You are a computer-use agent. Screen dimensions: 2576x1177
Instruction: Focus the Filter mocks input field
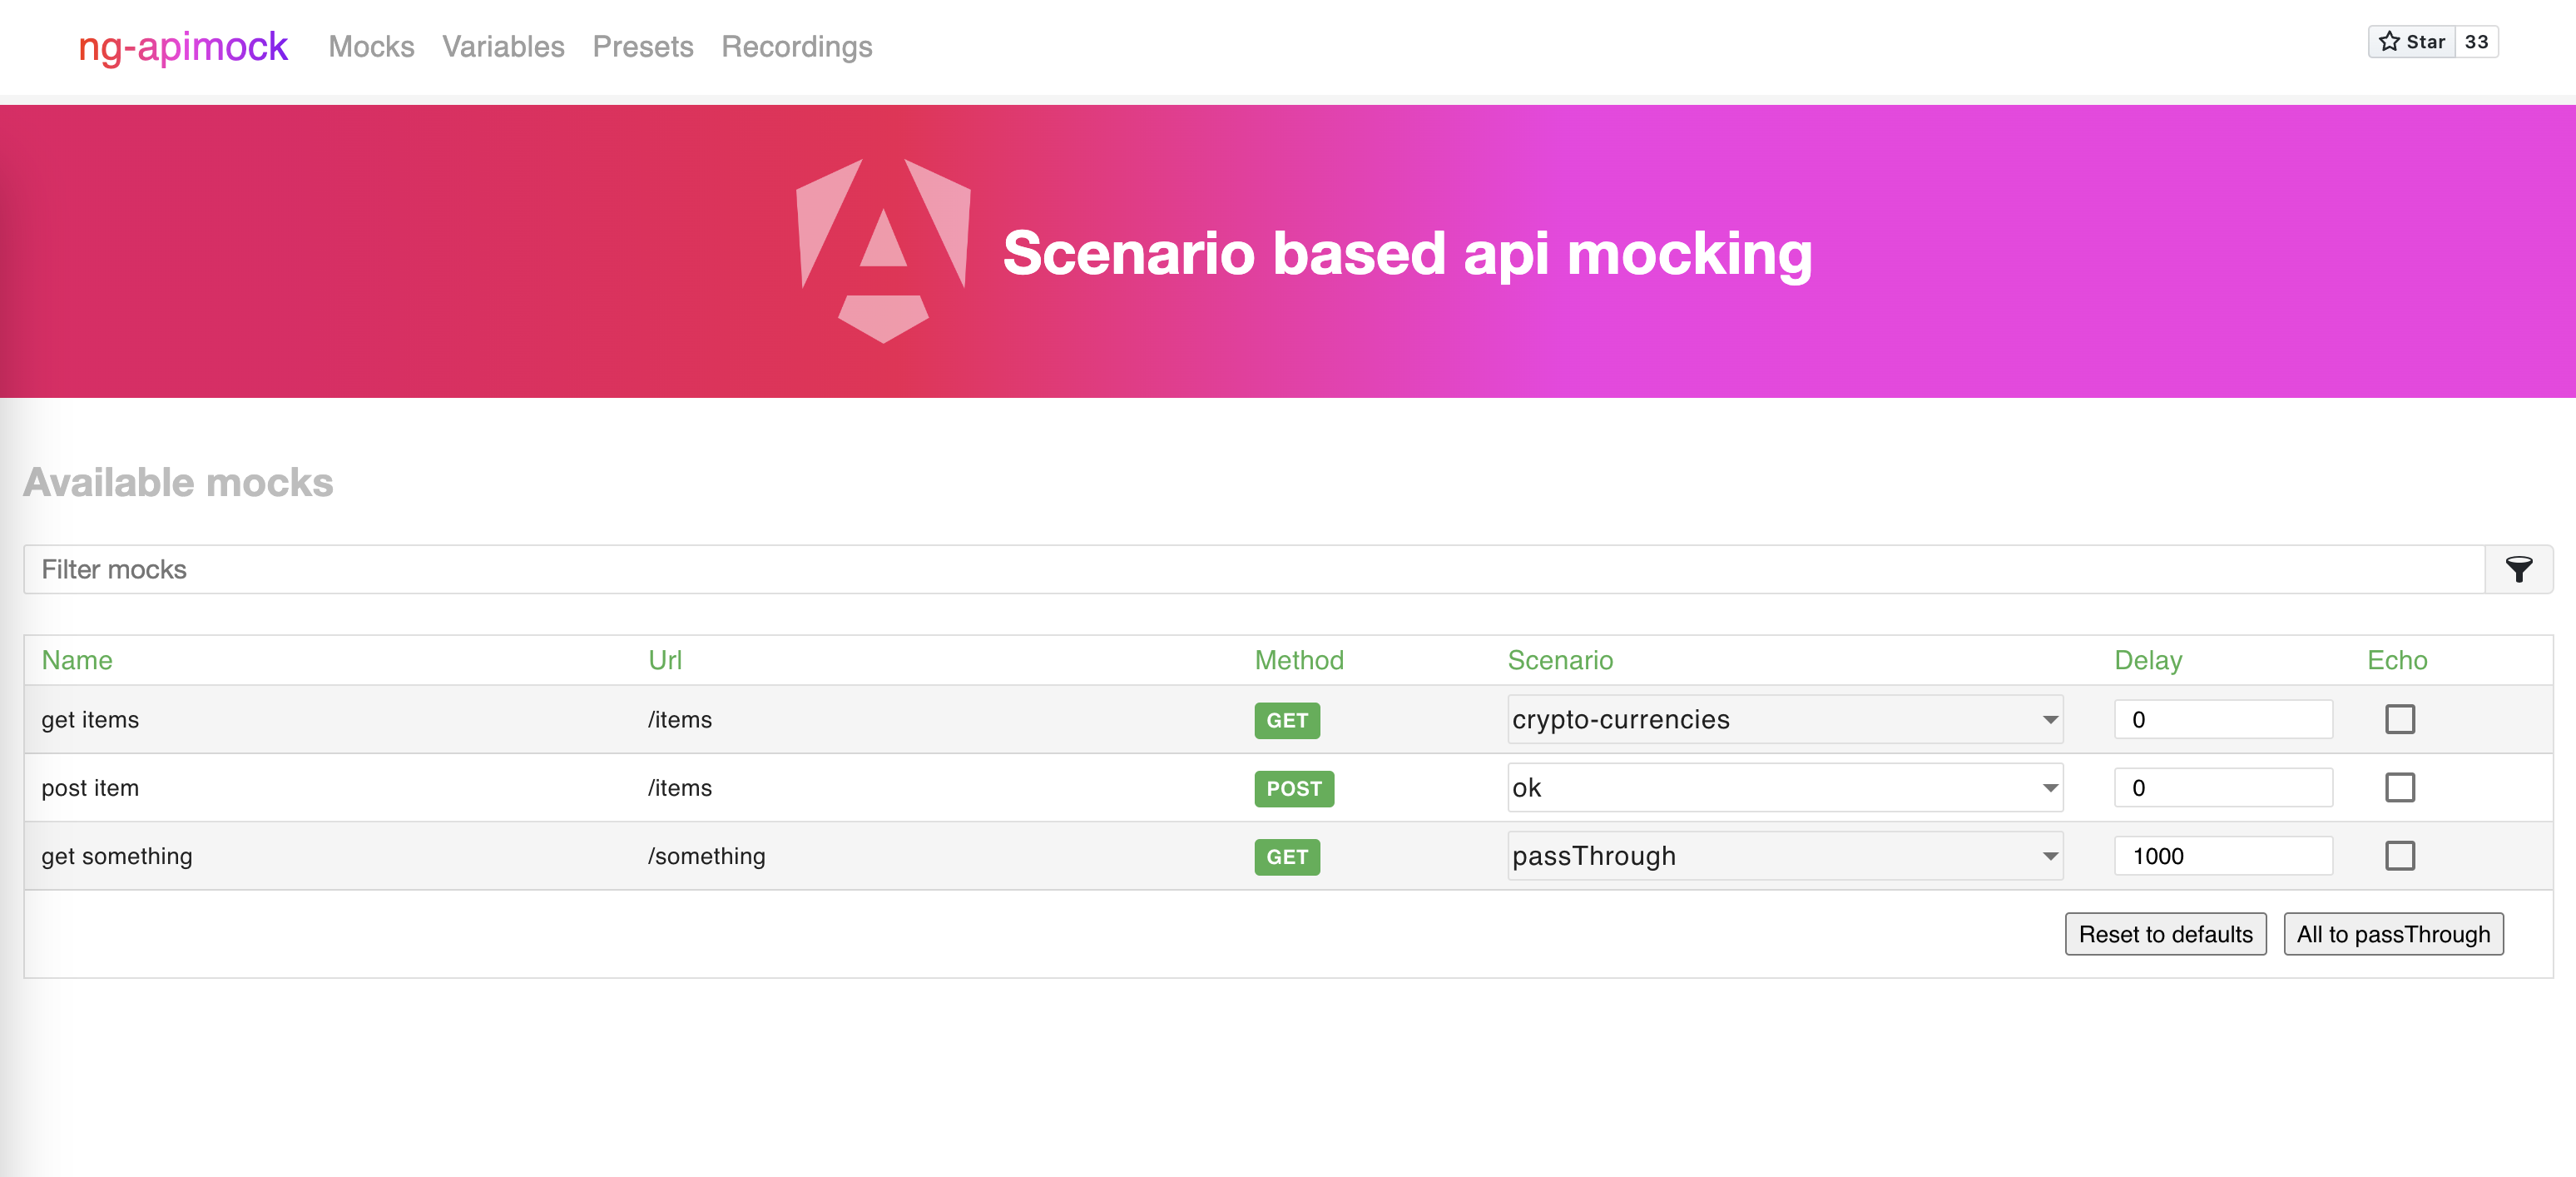click(1254, 569)
